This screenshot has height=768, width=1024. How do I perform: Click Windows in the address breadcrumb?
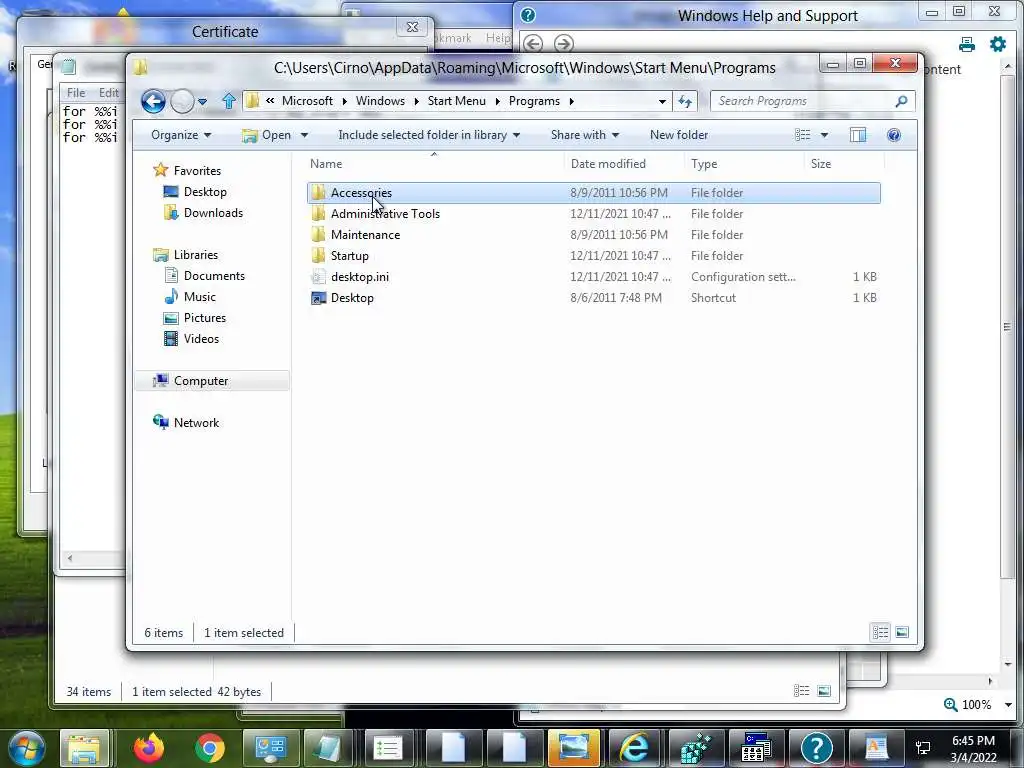pos(380,101)
